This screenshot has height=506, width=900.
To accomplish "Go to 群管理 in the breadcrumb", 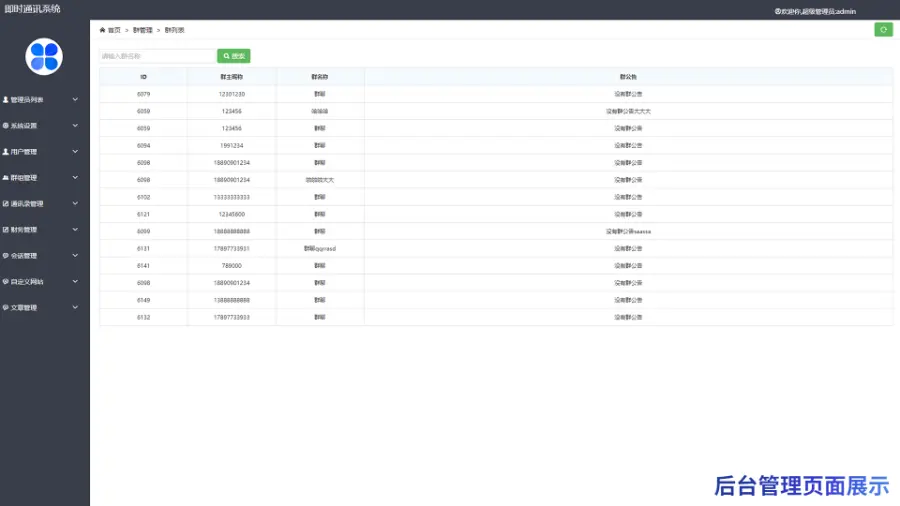I will click(143, 30).
